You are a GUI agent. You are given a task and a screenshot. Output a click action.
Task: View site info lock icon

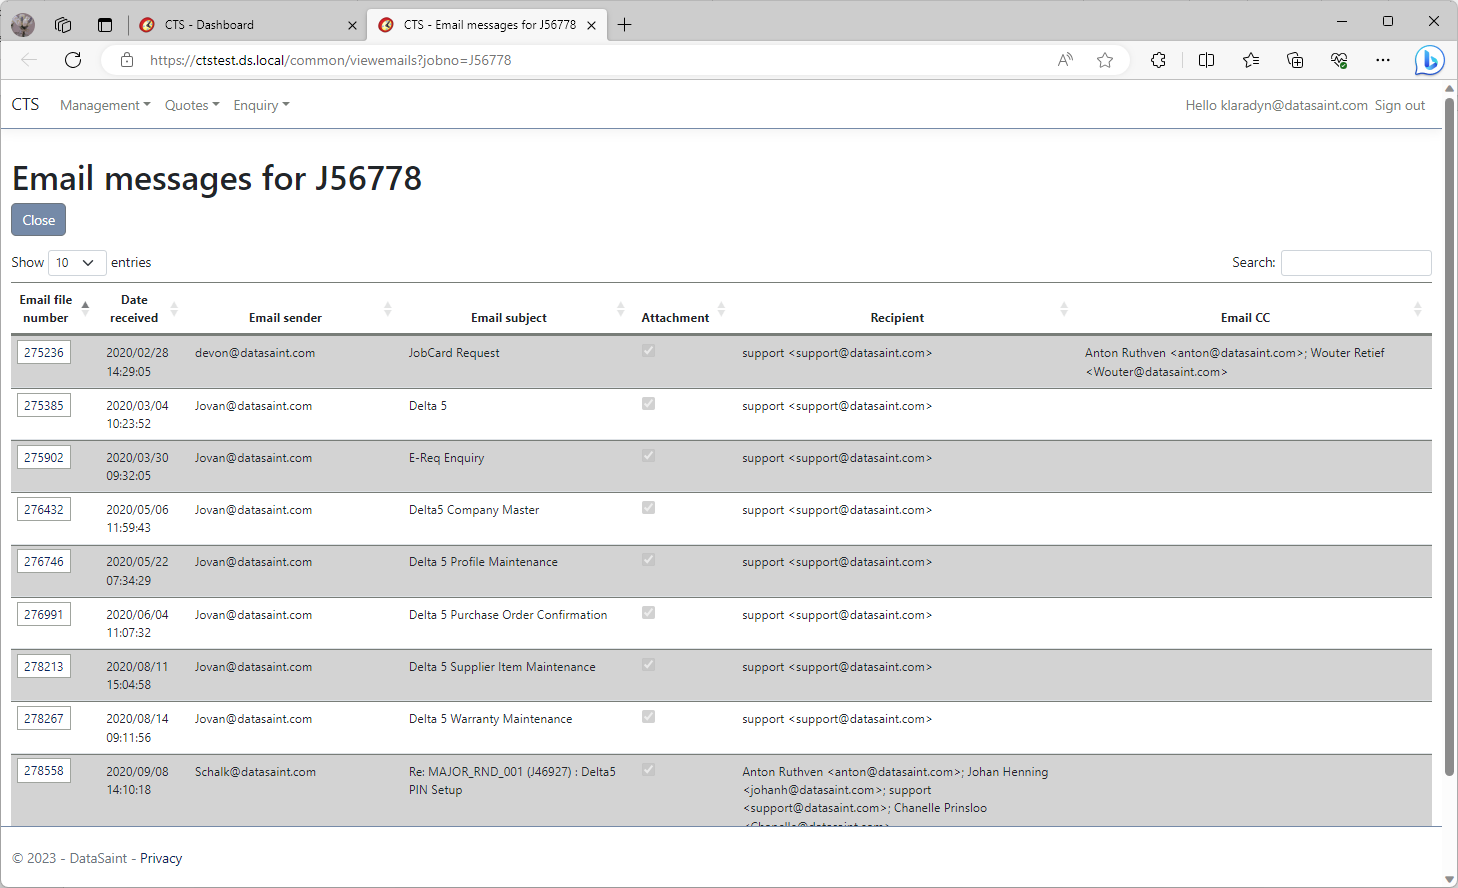pyautogui.click(x=127, y=60)
